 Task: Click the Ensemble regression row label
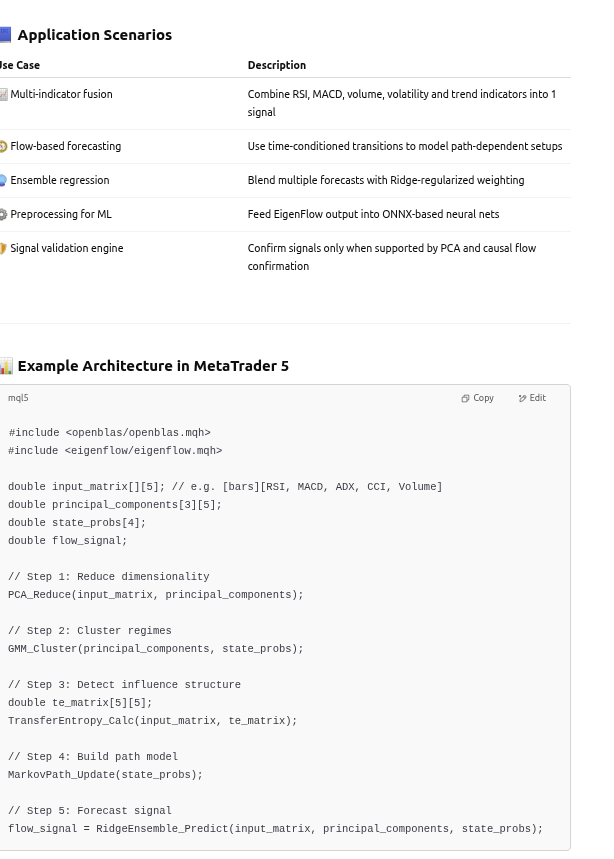point(60,180)
